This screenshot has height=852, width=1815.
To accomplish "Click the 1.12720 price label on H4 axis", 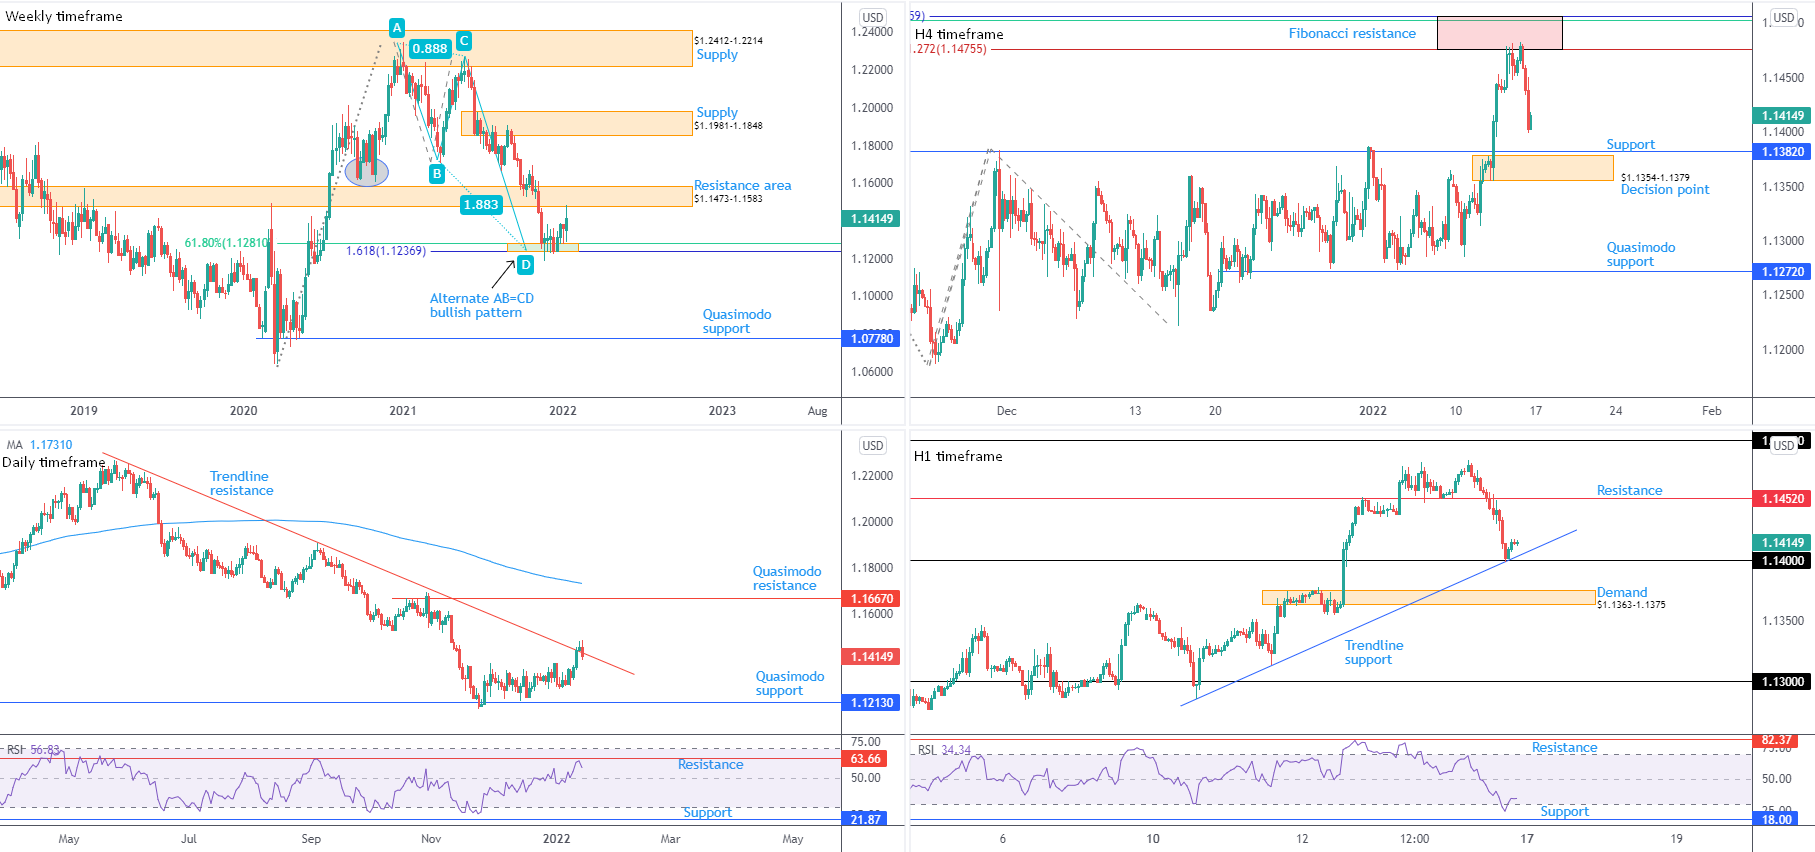I will (x=1783, y=272).
